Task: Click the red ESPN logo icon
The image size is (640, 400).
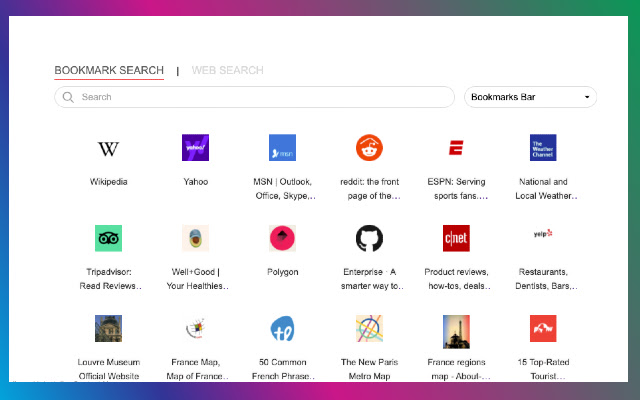Action: [456, 148]
